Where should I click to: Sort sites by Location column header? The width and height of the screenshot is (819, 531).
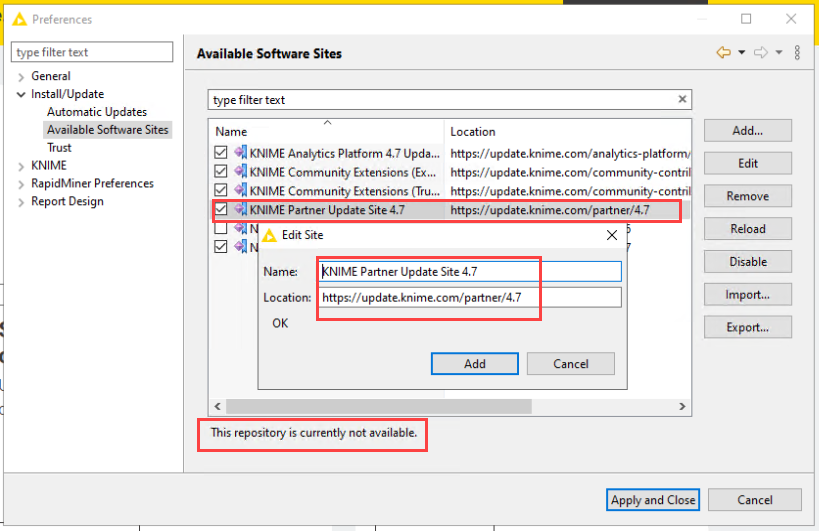(568, 132)
